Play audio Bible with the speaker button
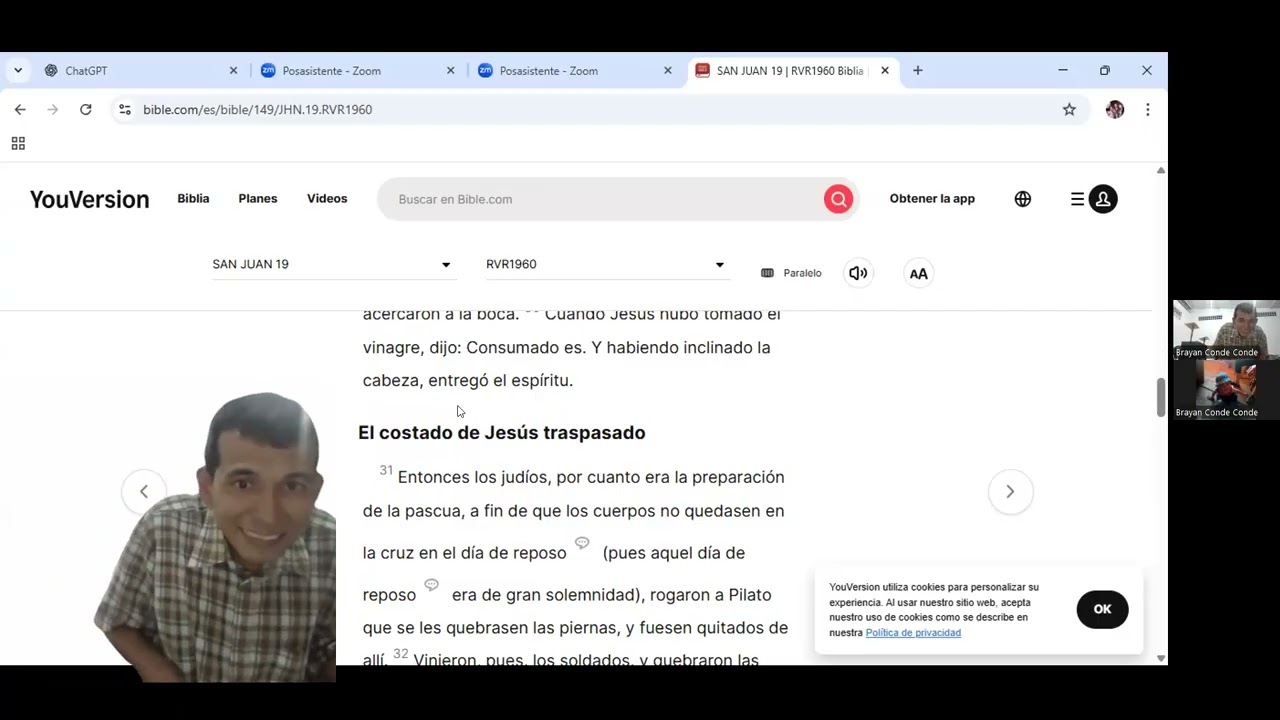The height and width of the screenshot is (720, 1280). coord(858,273)
